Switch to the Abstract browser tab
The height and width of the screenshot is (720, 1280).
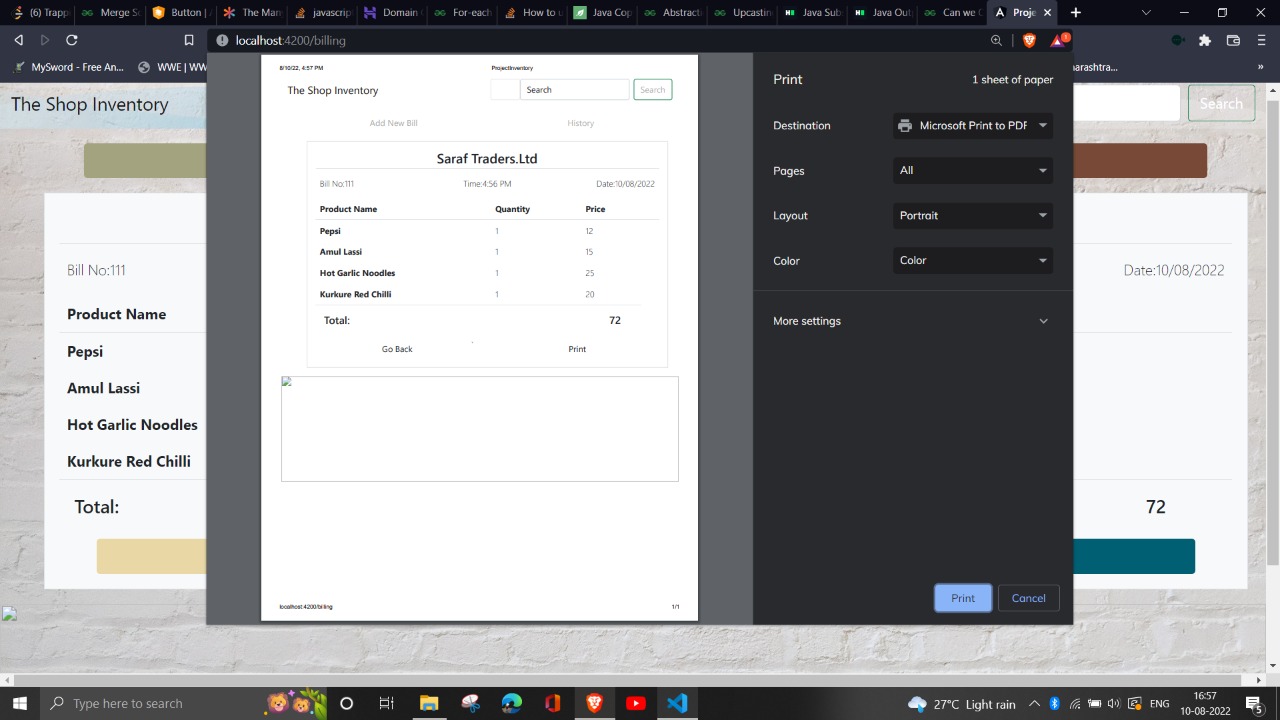tap(672, 13)
